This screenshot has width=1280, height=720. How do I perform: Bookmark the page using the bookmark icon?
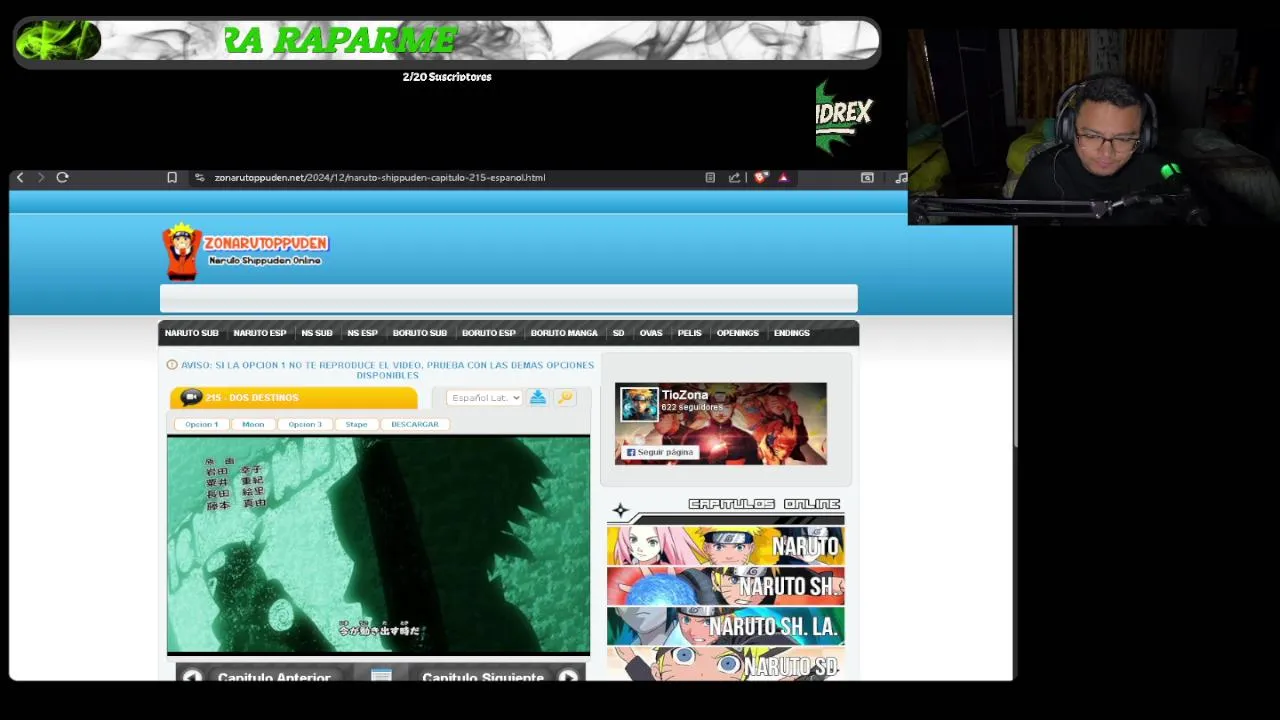point(172,178)
